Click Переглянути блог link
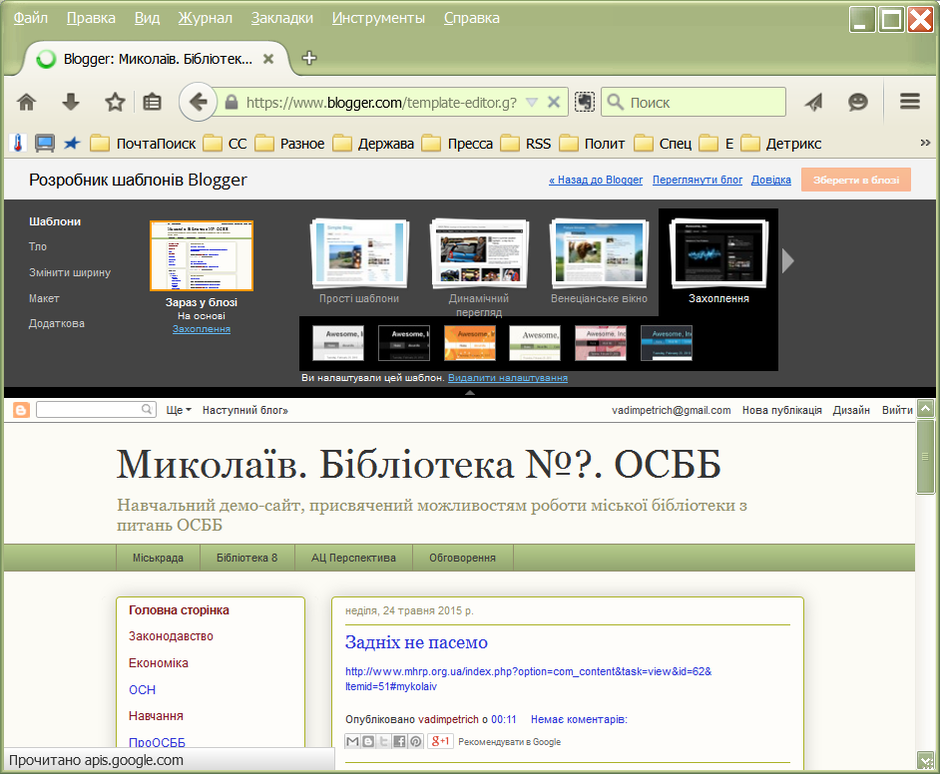Viewport: 940px width, 774px height. click(x=697, y=180)
